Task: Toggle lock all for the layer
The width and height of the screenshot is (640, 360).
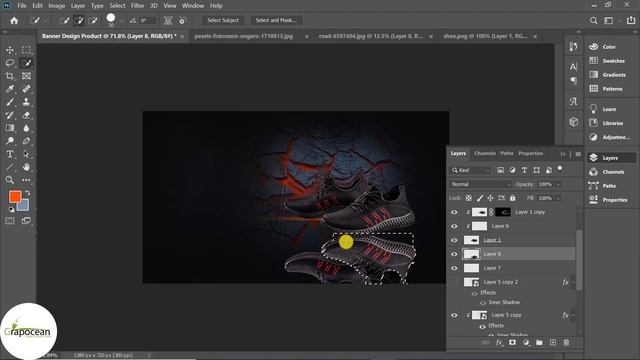Action: [513, 198]
